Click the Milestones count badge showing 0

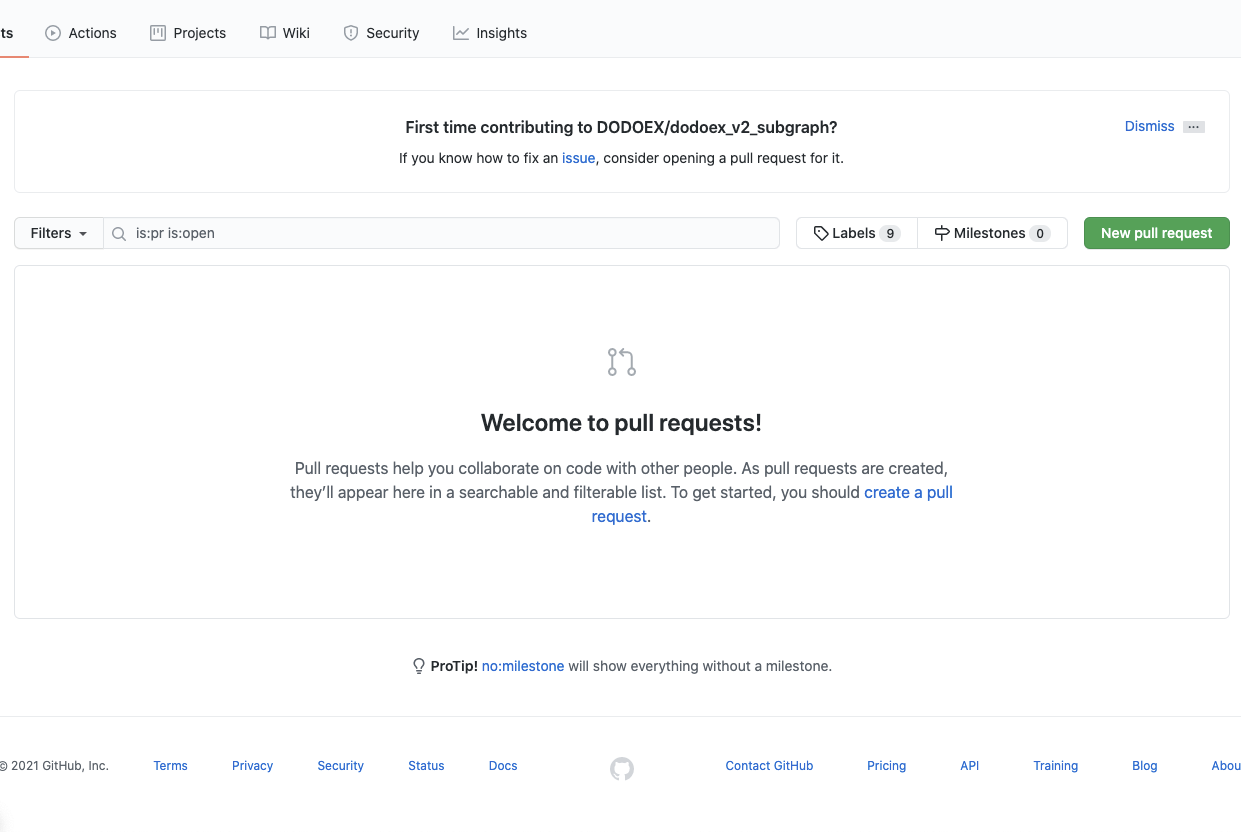[x=1040, y=234]
